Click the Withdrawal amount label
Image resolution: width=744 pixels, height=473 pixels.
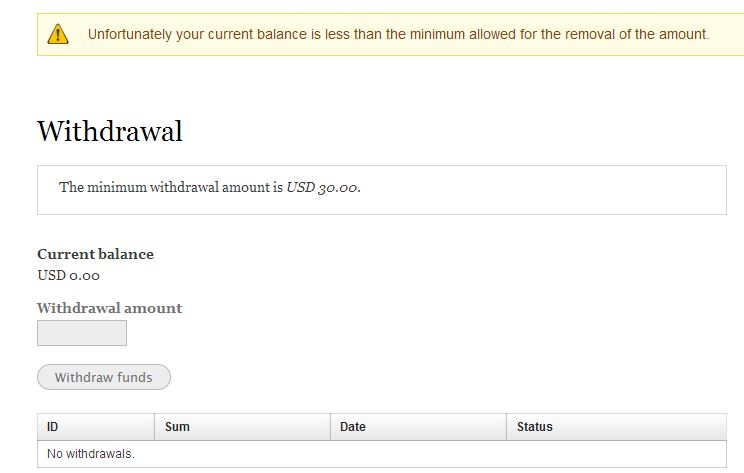pyautogui.click(x=110, y=308)
